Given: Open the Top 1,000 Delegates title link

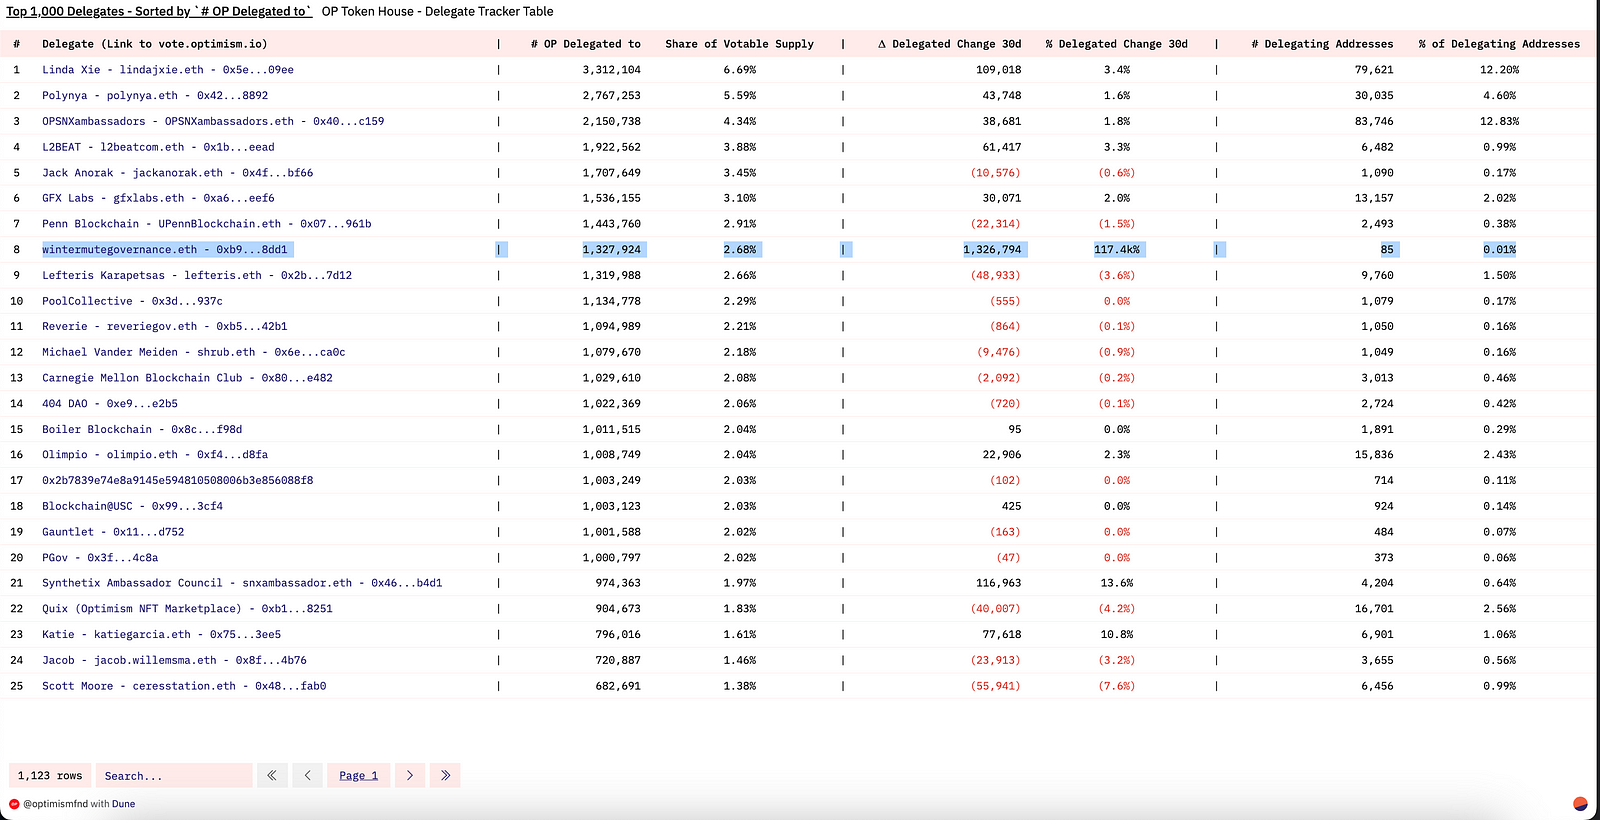Looking at the screenshot, I should pos(159,12).
